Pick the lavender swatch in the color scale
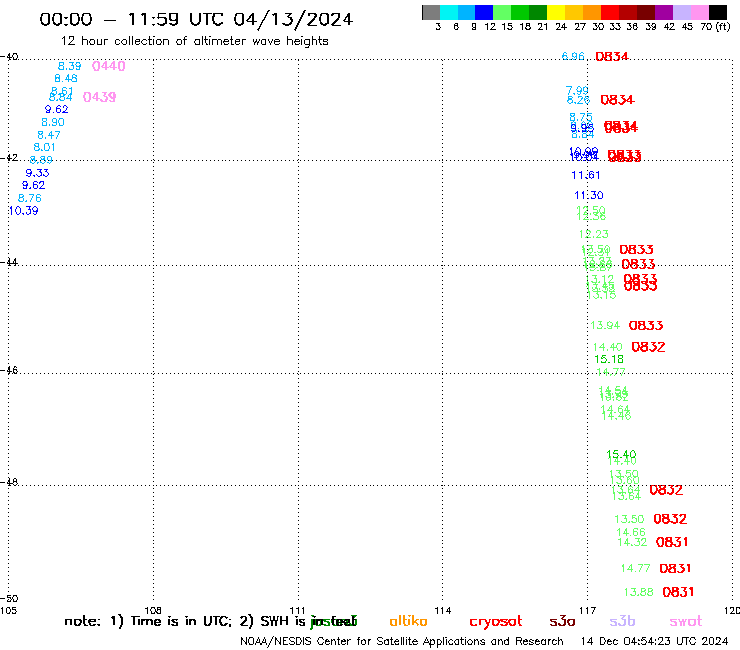This screenshot has height=650, width=740. [x=682, y=12]
